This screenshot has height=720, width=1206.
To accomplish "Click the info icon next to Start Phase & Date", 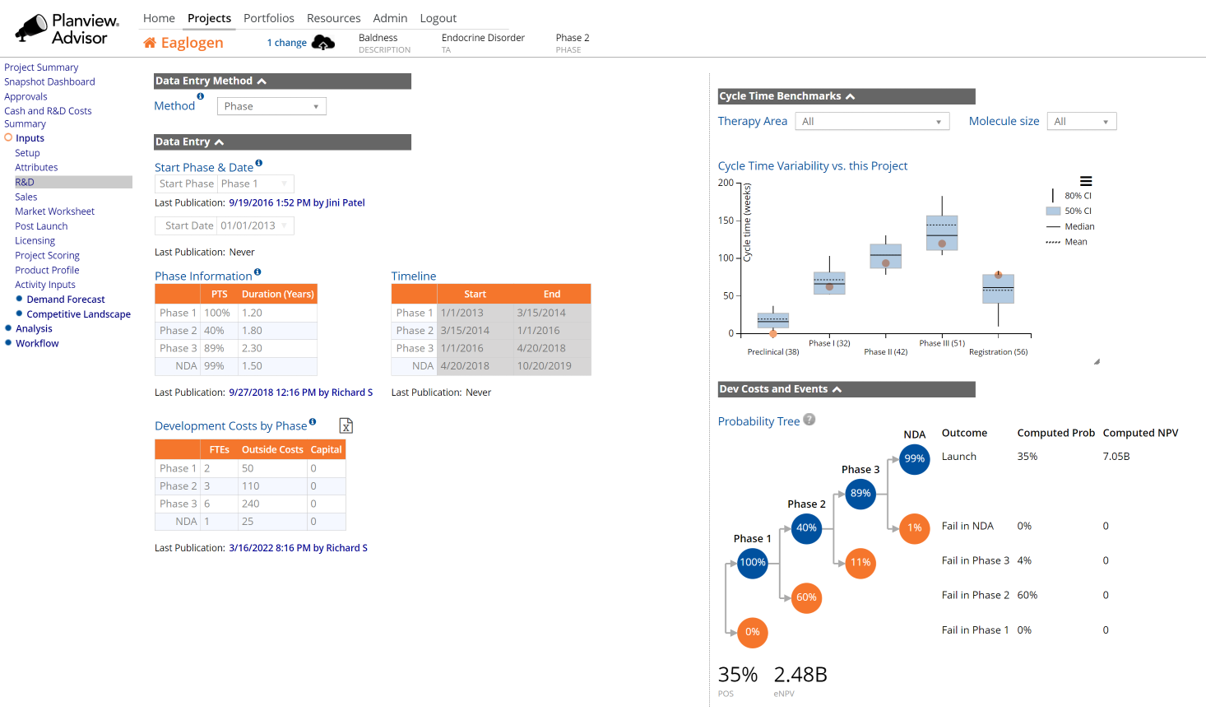I will pyautogui.click(x=258, y=161).
